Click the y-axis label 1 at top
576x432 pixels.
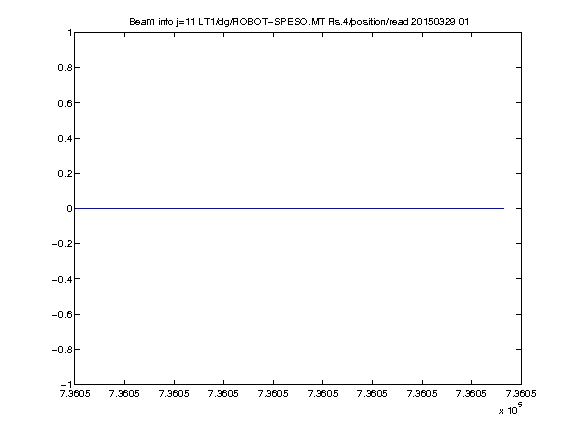point(69,33)
